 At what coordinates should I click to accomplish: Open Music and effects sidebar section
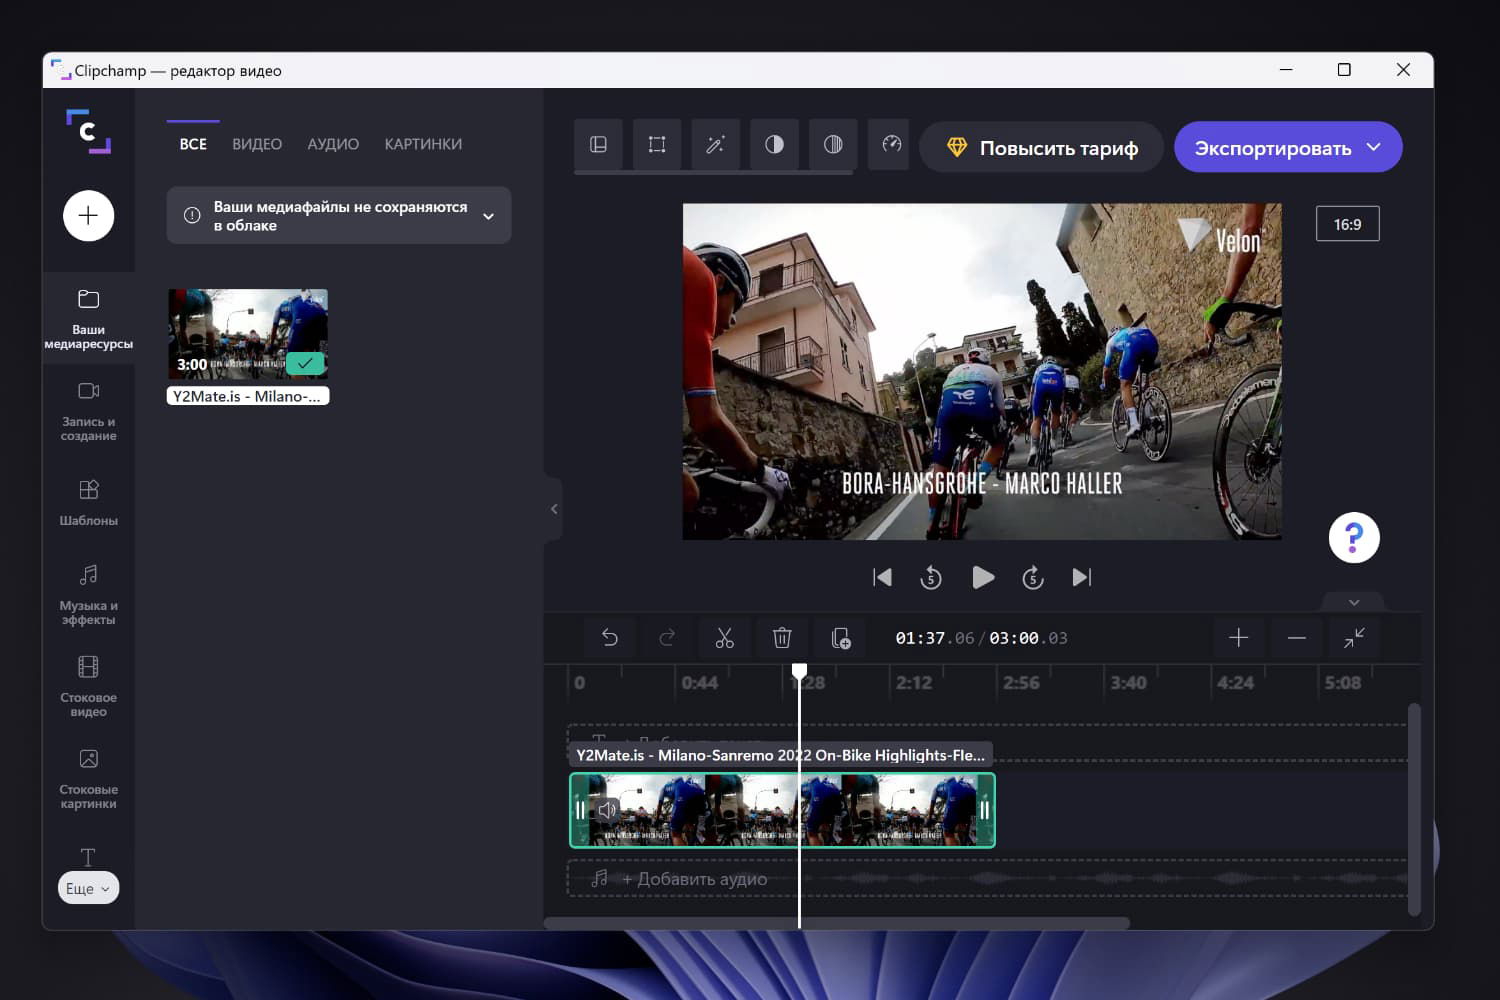pos(88,593)
